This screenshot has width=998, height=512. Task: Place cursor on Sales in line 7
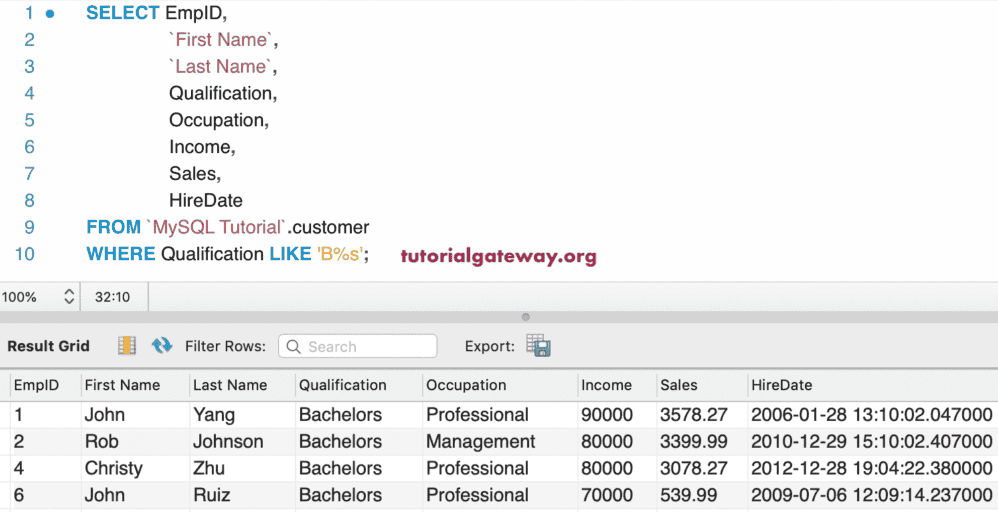coord(192,173)
